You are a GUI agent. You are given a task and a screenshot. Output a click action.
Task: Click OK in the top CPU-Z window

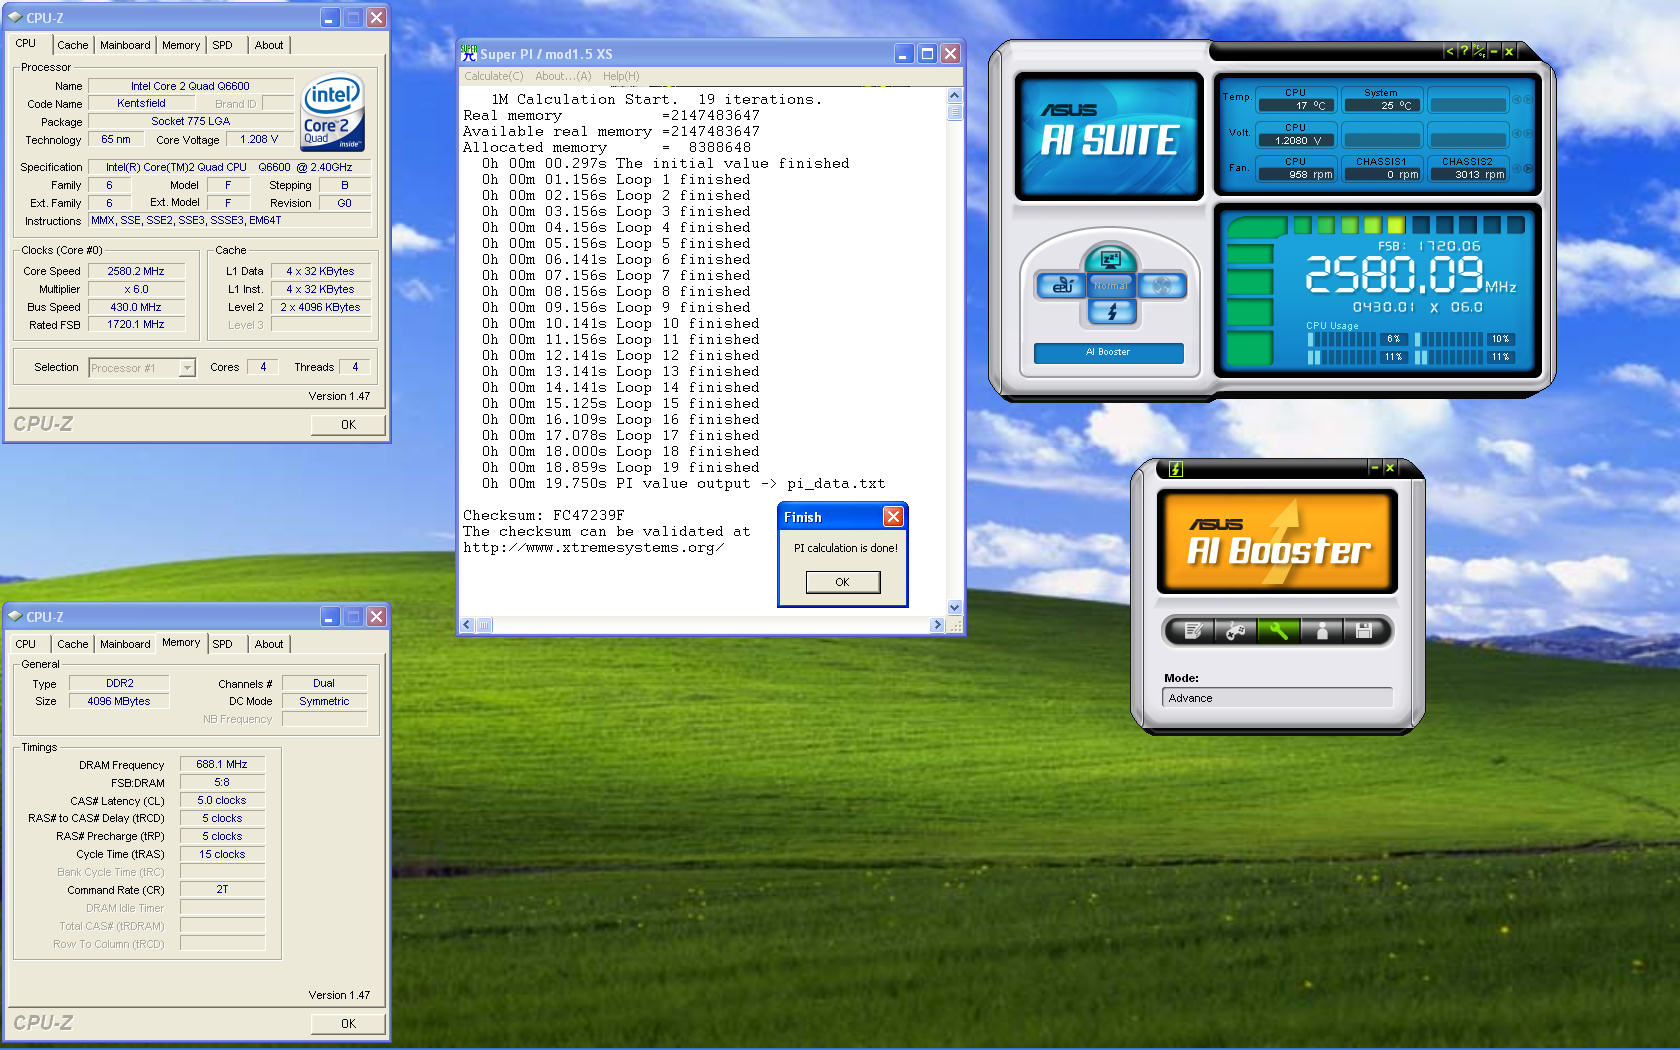pyautogui.click(x=348, y=425)
